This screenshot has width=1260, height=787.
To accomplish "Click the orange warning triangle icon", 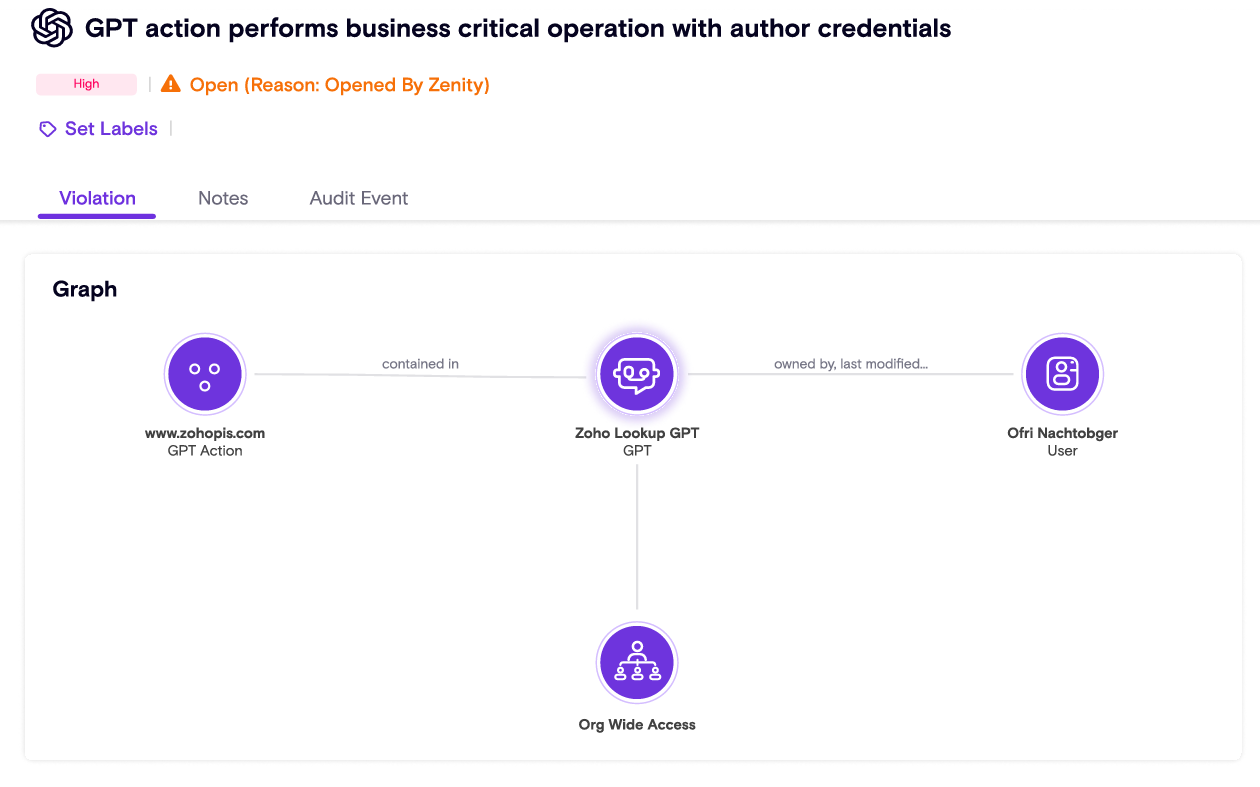I will pyautogui.click(x=171, y=84).
